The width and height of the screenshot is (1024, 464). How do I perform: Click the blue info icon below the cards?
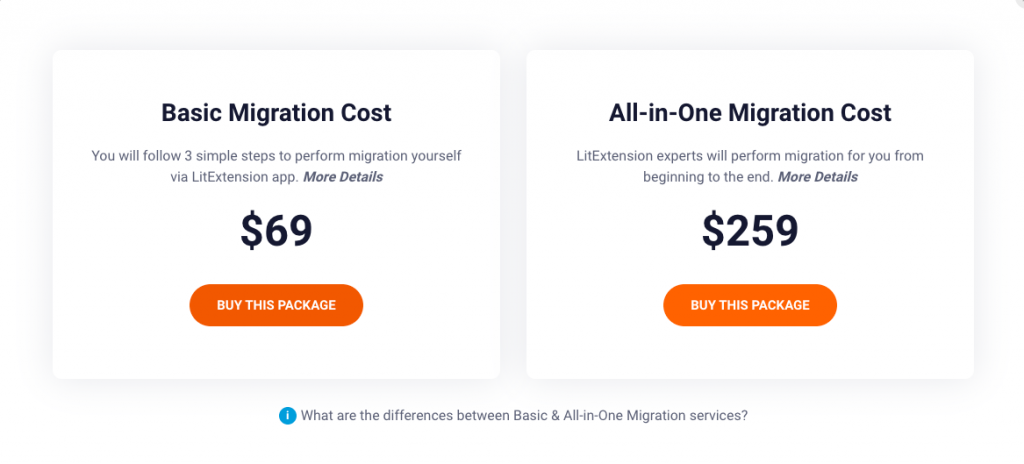click(287, 416)
